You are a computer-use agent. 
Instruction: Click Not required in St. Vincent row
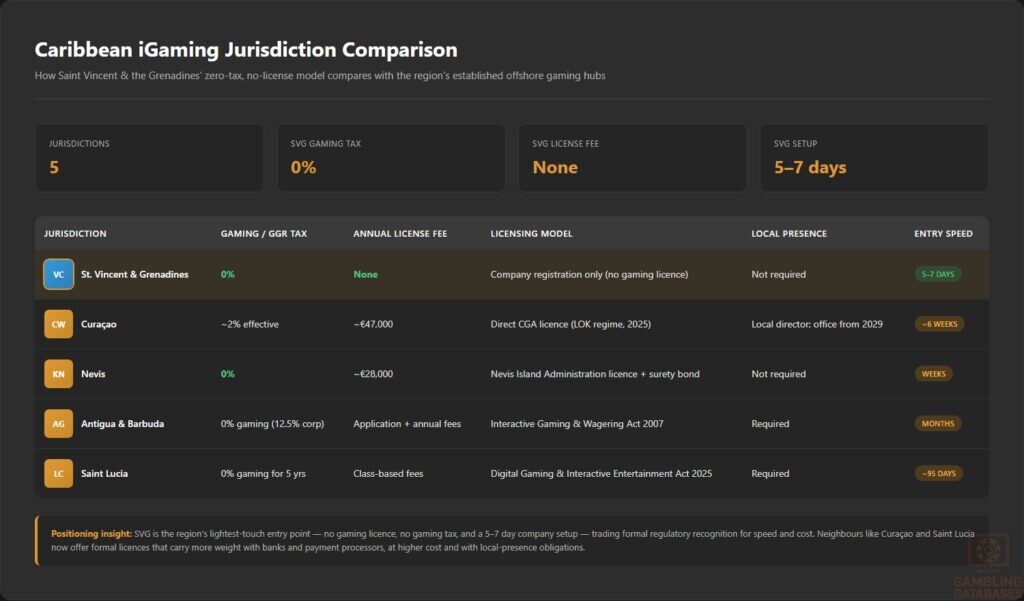[778, 274]
